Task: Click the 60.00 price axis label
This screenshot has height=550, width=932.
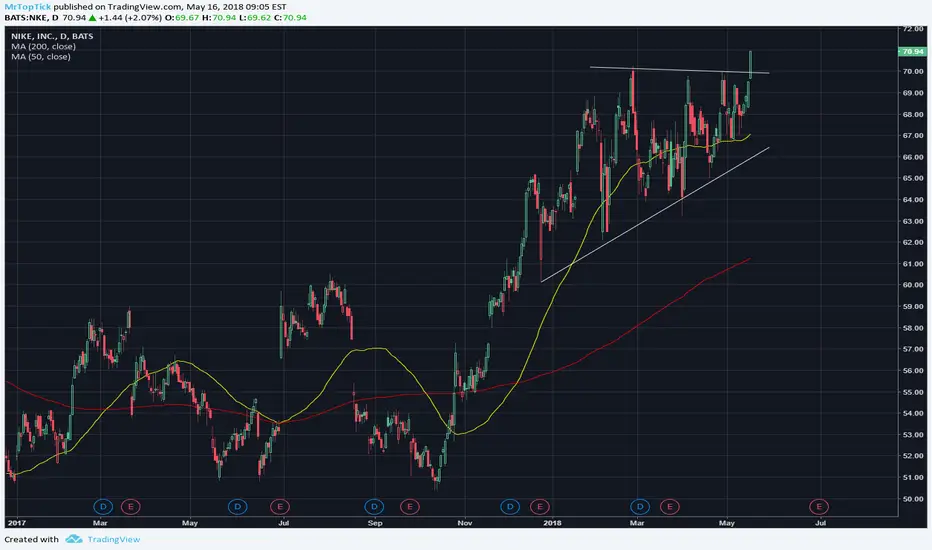Action: point(913,285)
